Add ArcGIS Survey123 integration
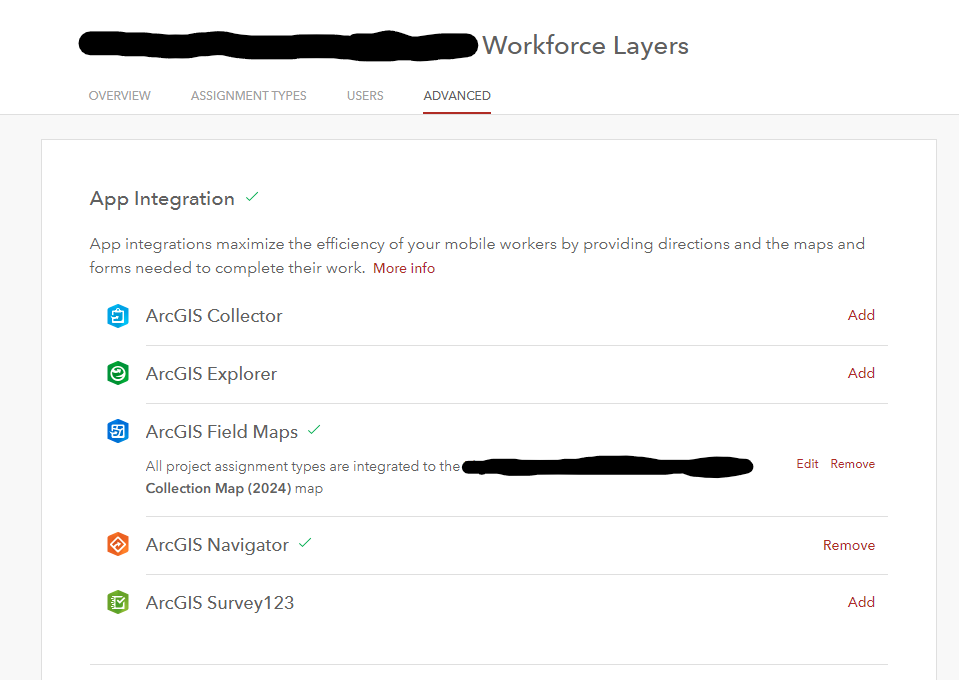Viewport: 959px width, 680px height. 861,601
